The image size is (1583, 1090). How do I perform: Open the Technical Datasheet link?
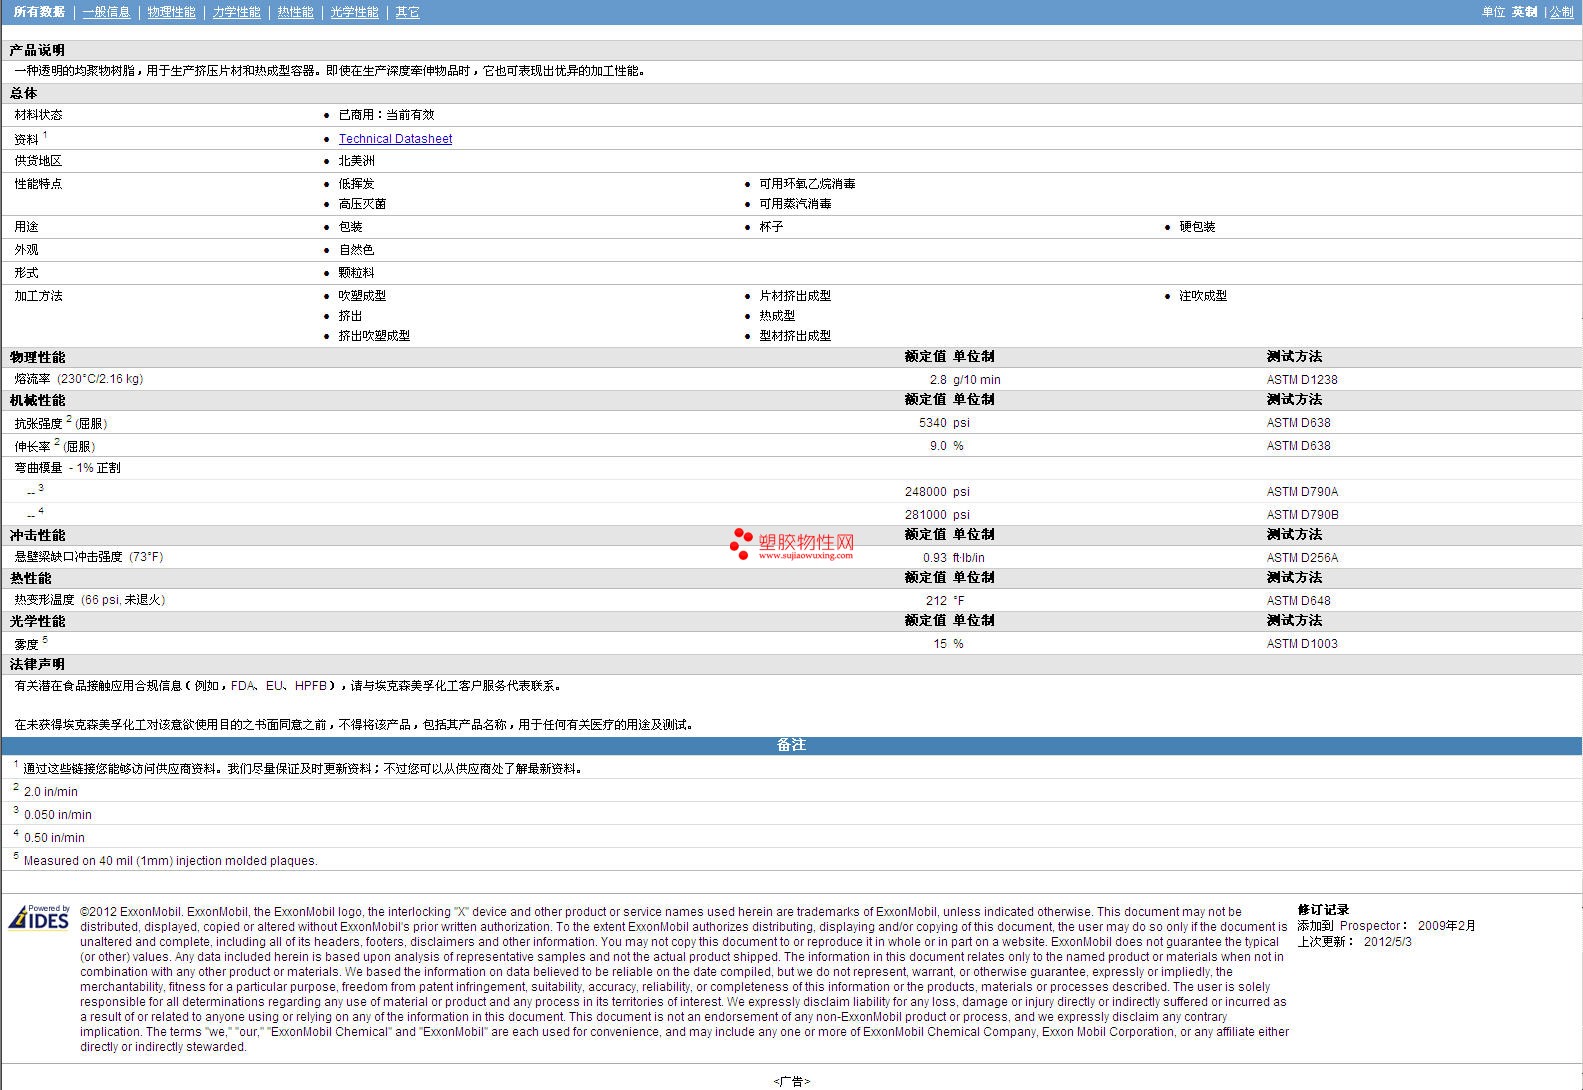(x=395, y=139)
